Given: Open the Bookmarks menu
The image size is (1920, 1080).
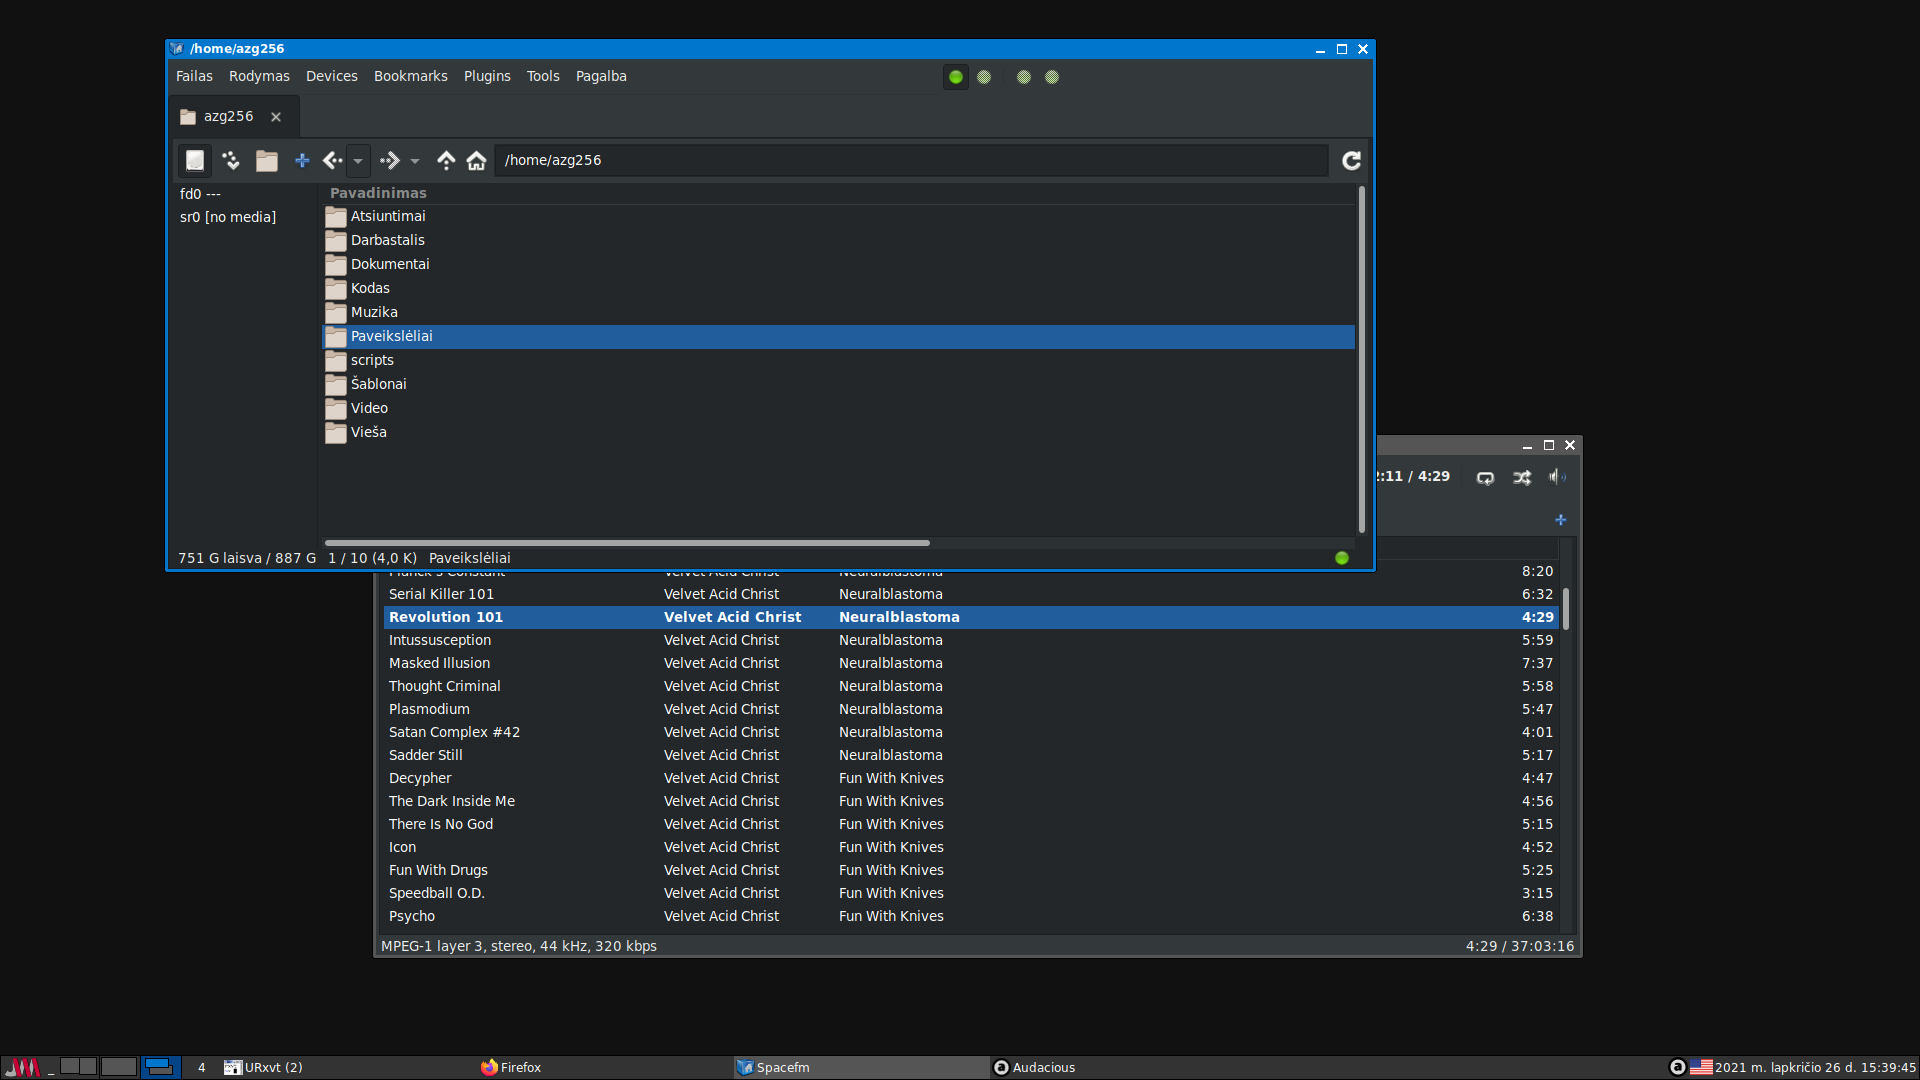Looking at the screenshot, I should 411,76.
